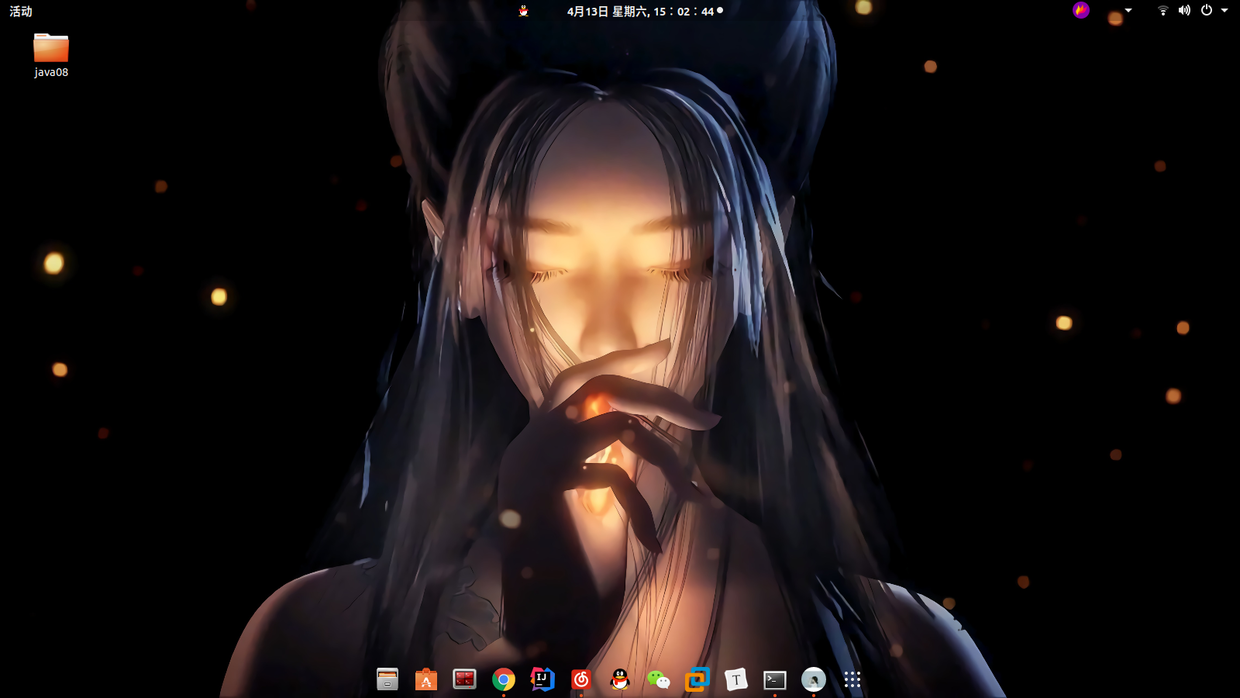Click the power icon in top bar

tap(1207, 10)
